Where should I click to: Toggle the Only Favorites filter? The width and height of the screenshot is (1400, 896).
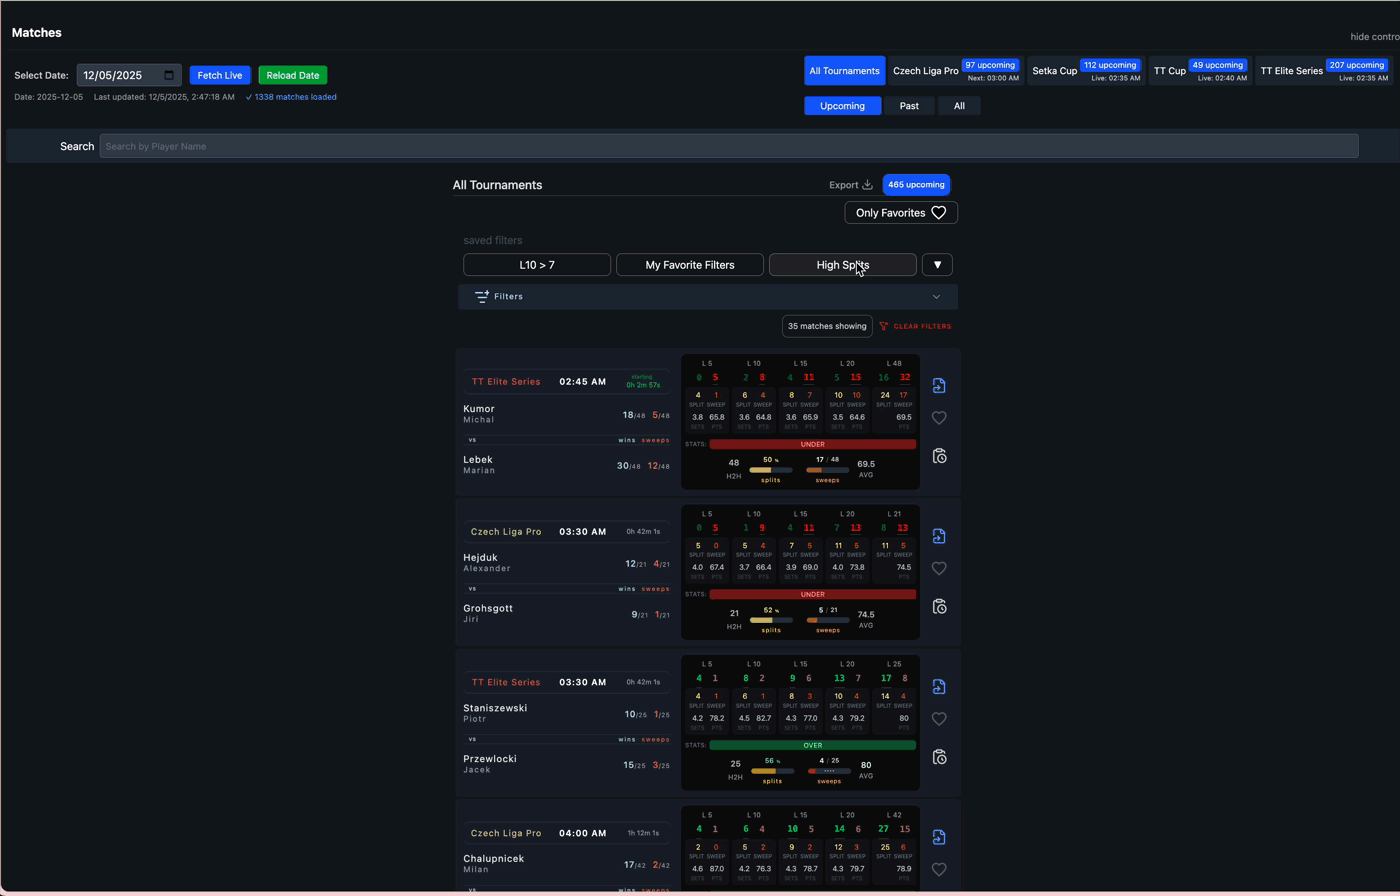pyautogui.click(x=900, y=213)
